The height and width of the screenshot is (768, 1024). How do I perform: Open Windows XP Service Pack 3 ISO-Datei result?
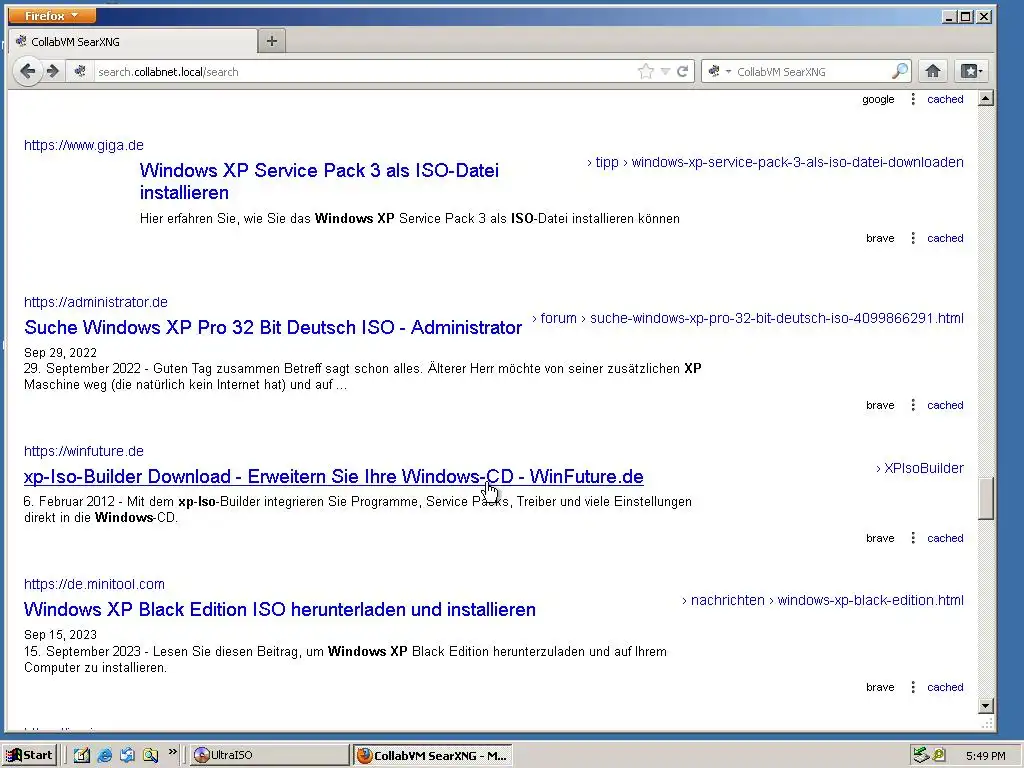(x=319, y=181)
